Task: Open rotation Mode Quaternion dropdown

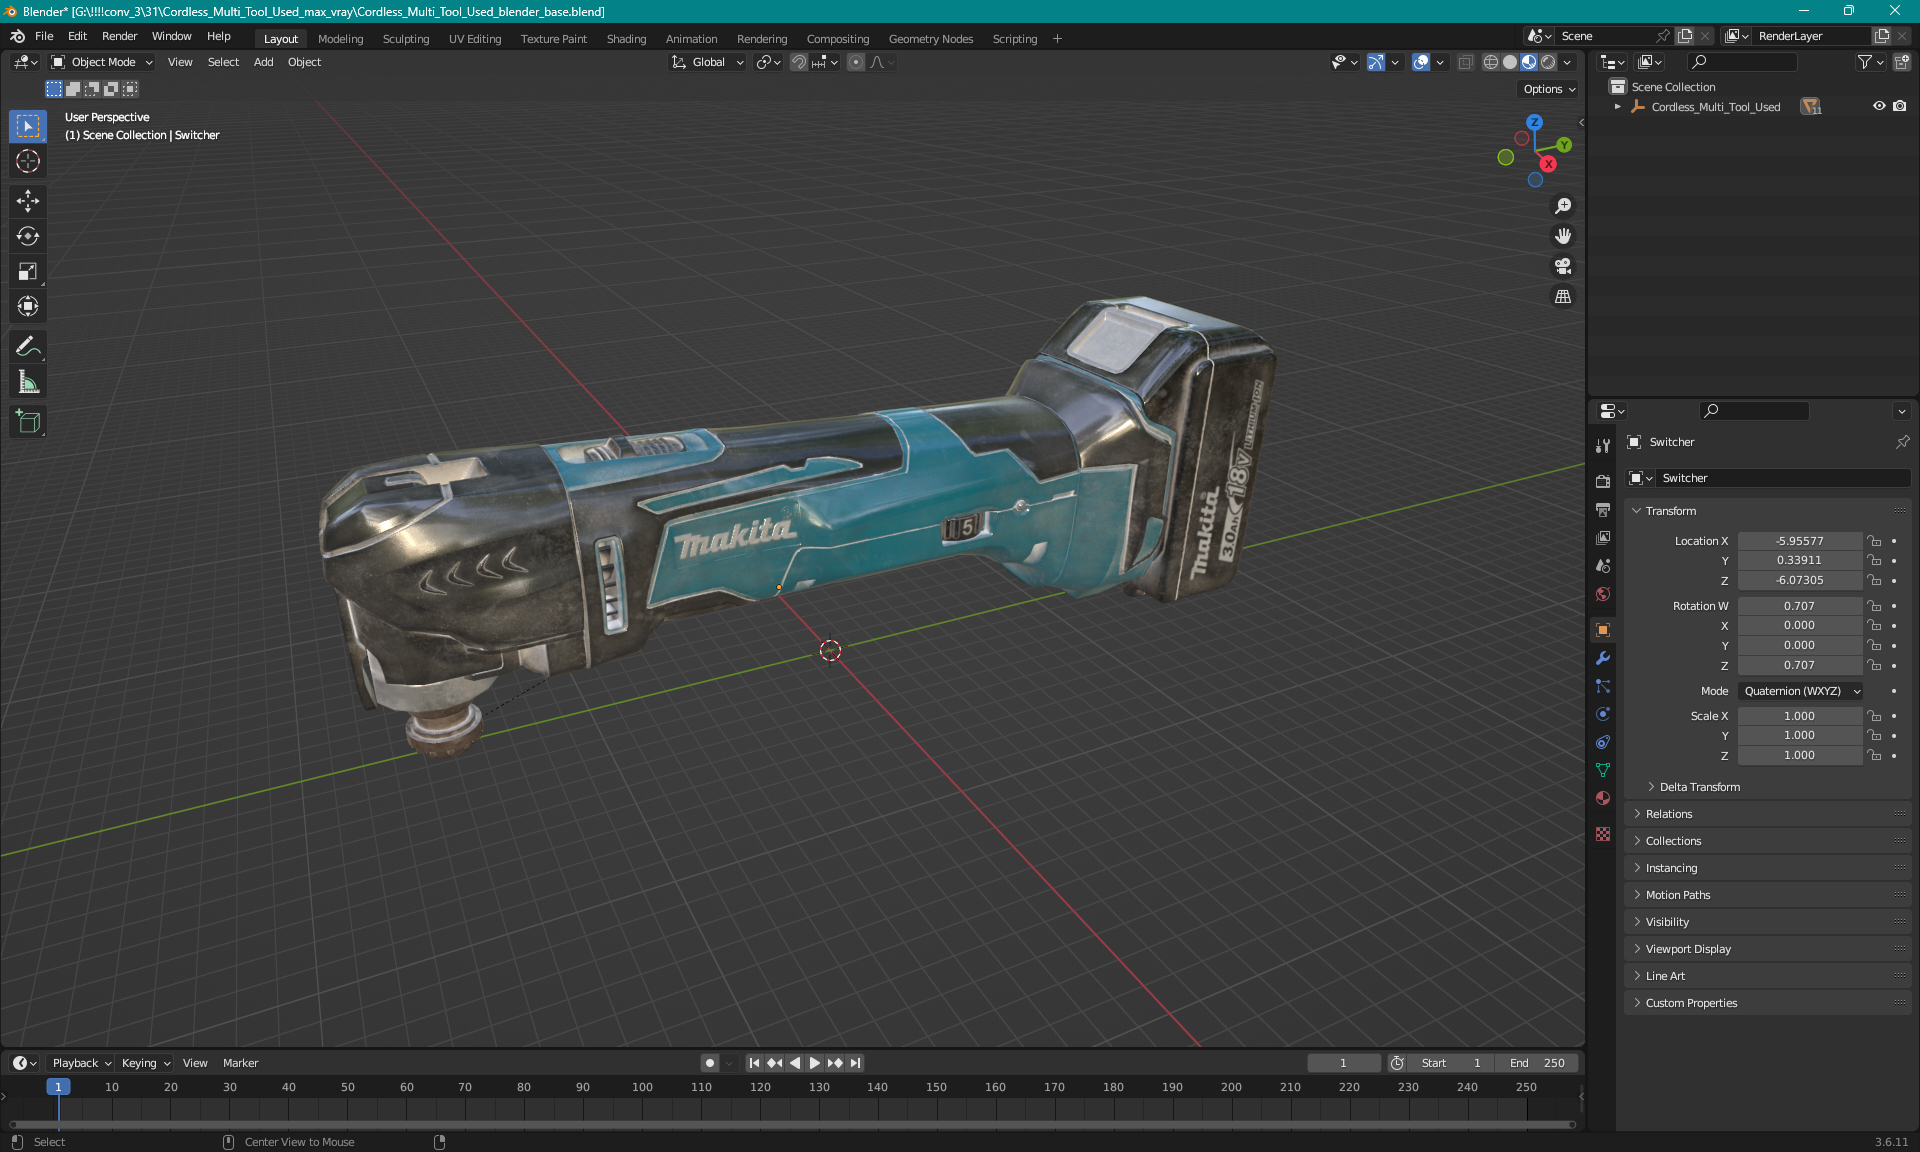Action: click(x=1800, y=691)
